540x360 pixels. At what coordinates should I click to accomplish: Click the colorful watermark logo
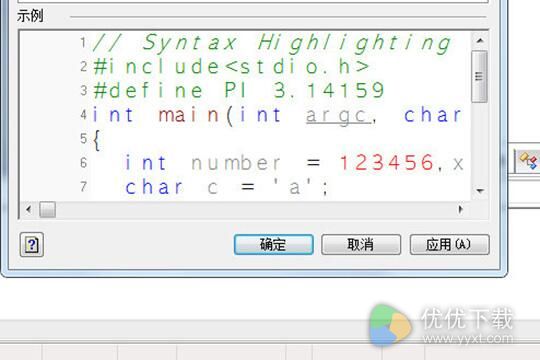pos(389,325)
